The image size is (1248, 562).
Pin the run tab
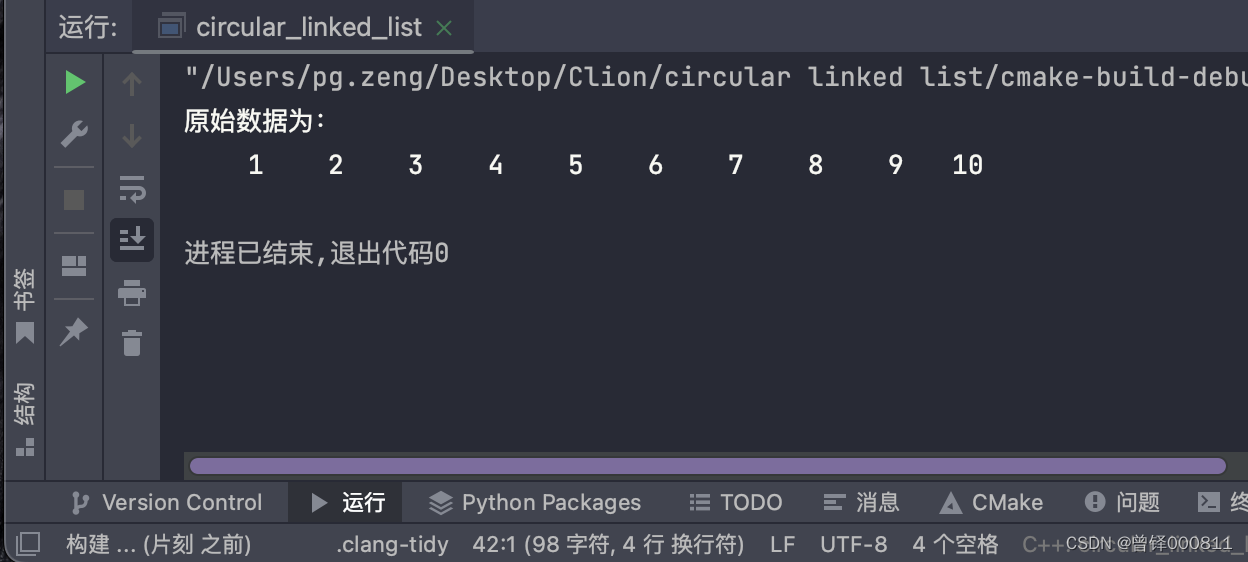pos(74,331)
